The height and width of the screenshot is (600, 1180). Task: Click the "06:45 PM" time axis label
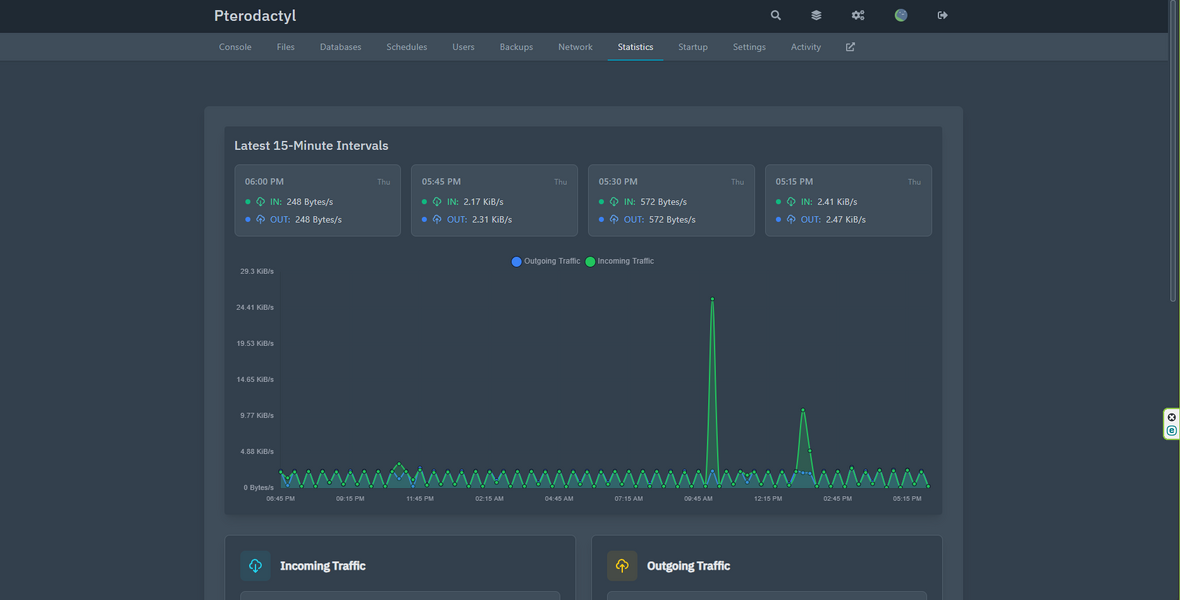(281, 498)
